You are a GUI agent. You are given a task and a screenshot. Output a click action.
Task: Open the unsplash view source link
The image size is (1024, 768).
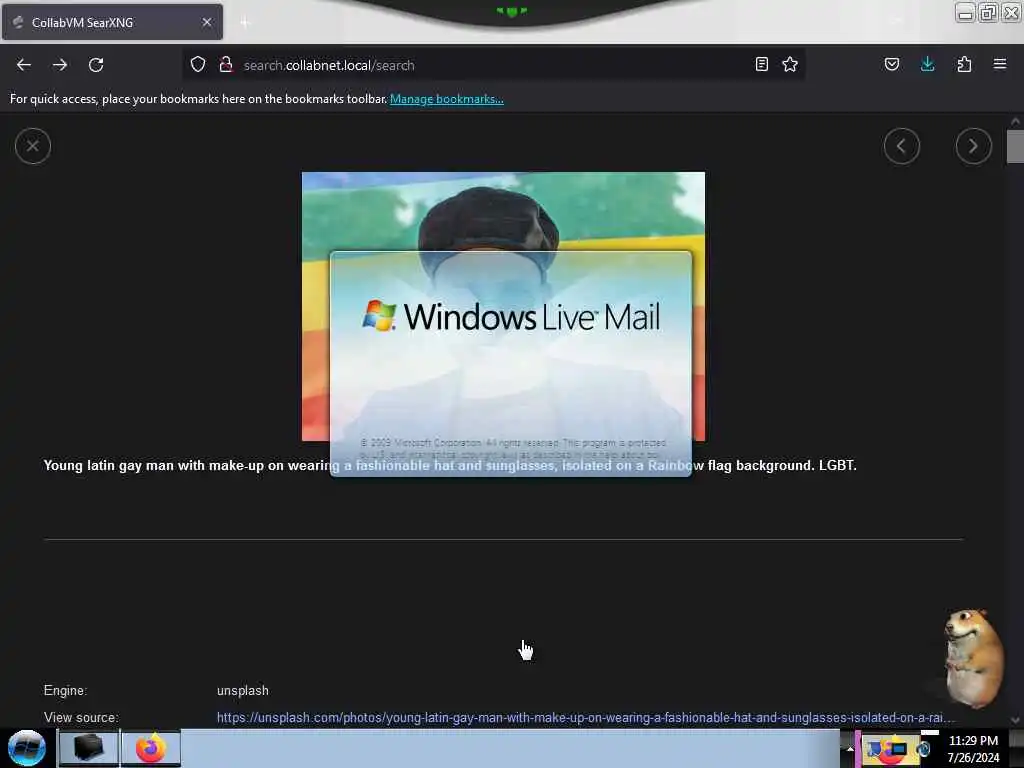(x=586, y=717)
